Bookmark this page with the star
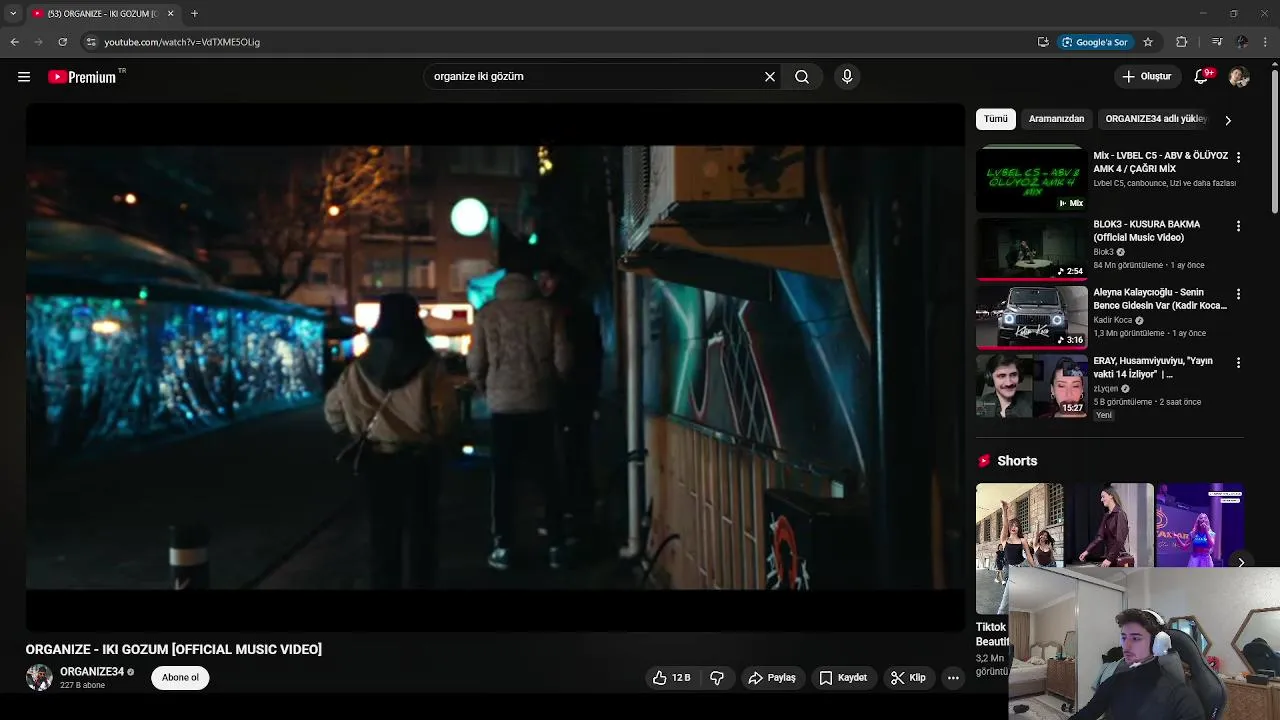Screen dimensions: 1280x720 point(1148,42)
